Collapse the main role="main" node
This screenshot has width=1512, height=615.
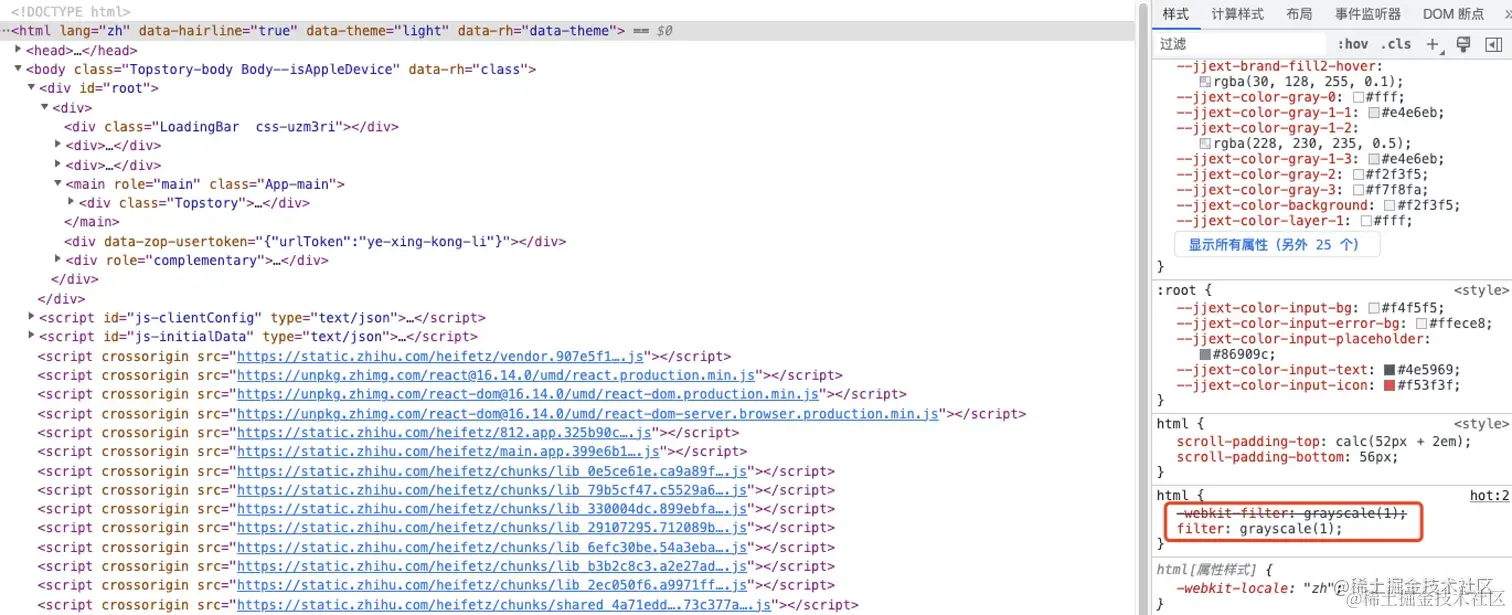(x=58, y=184)
